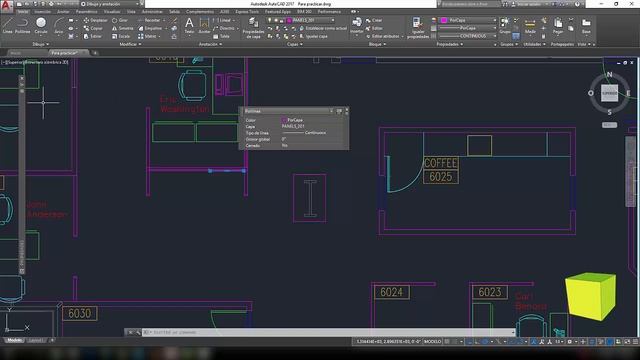
Task: Toggle MODELO space button in status bar
Action: pos(433,341)
